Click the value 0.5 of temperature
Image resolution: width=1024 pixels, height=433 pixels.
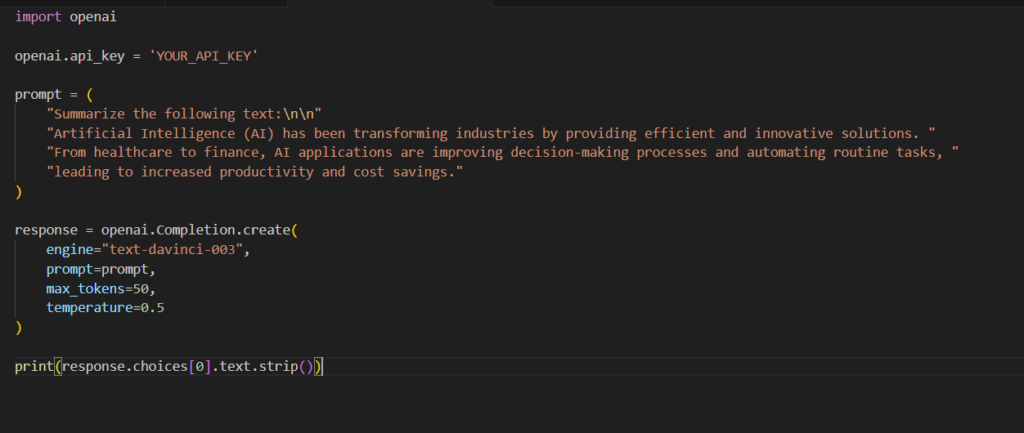tap(153, 307)
